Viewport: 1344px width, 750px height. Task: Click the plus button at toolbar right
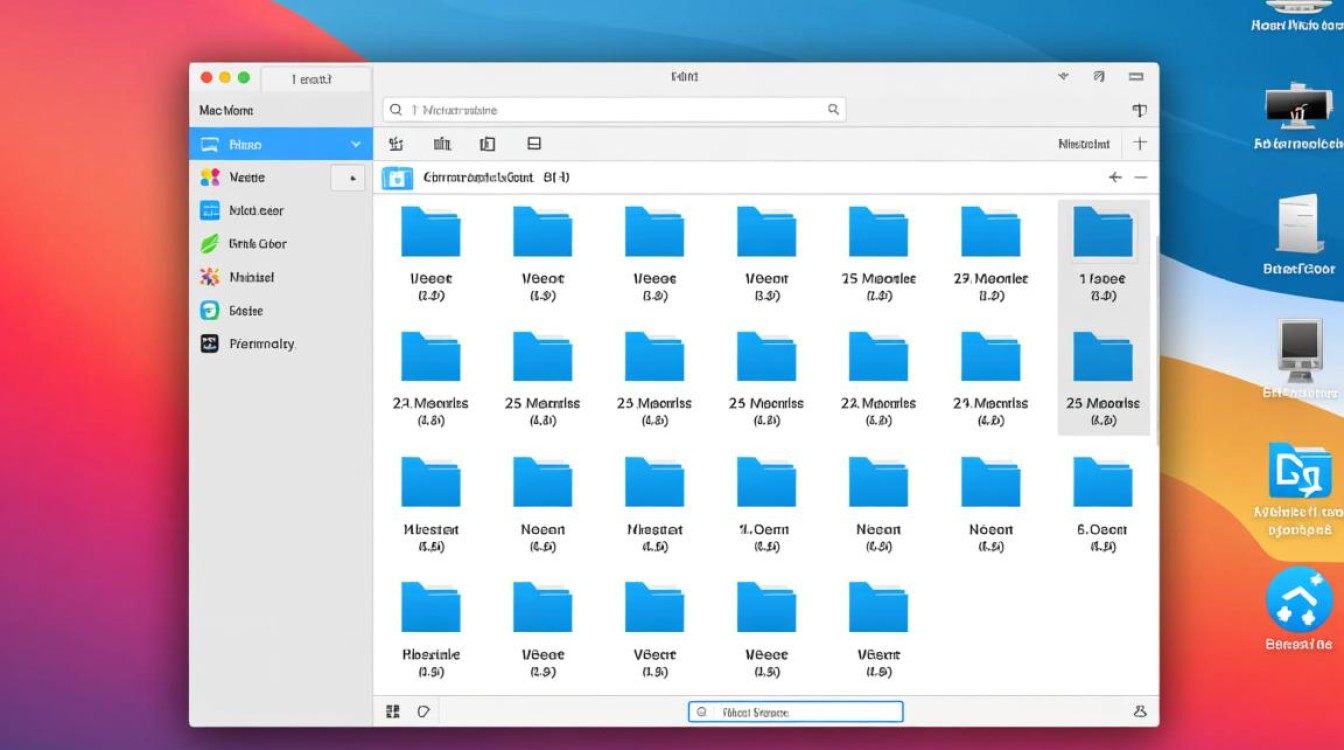(x=1139, y=144)
